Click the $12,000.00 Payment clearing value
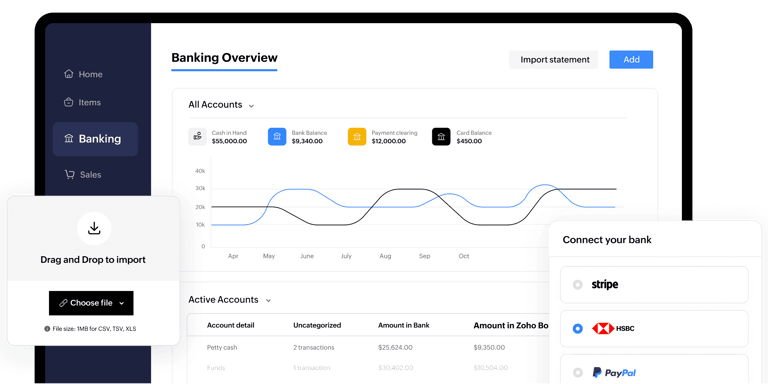768x384 pixels. coord(388,141)
